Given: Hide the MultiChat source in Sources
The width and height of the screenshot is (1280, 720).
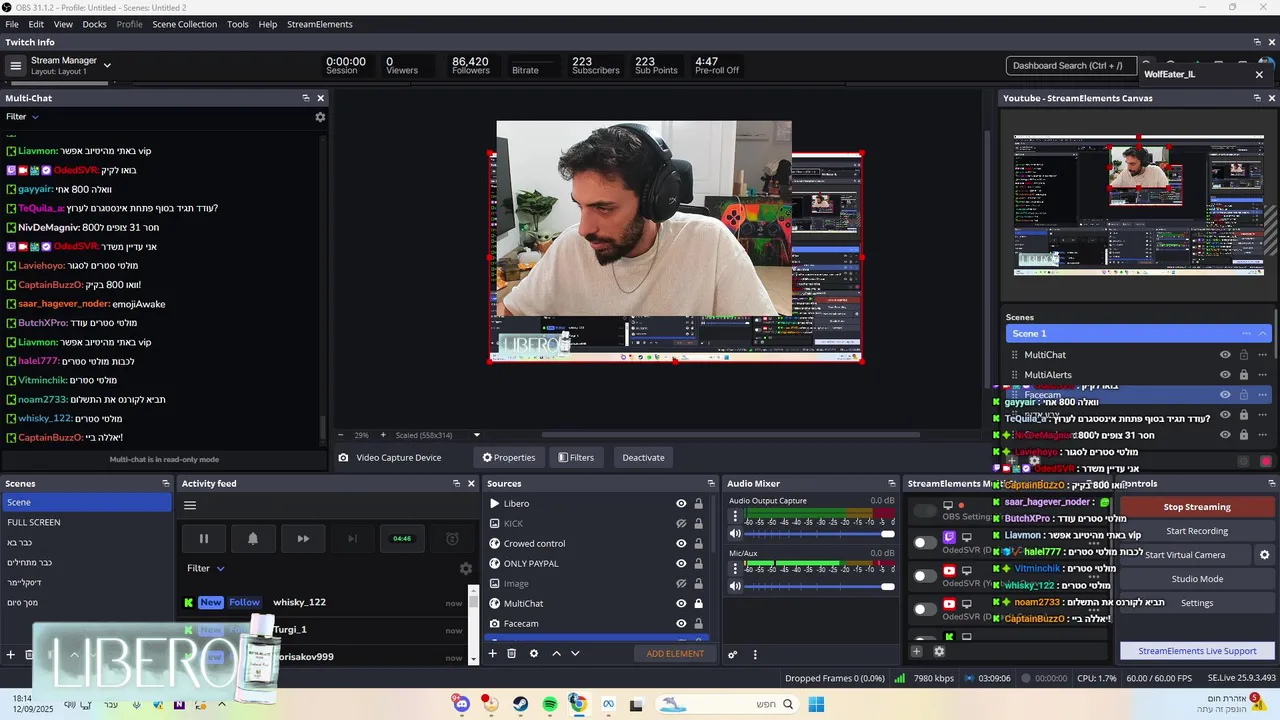Looking at the screenshot, I should click(x=681, y=604).
